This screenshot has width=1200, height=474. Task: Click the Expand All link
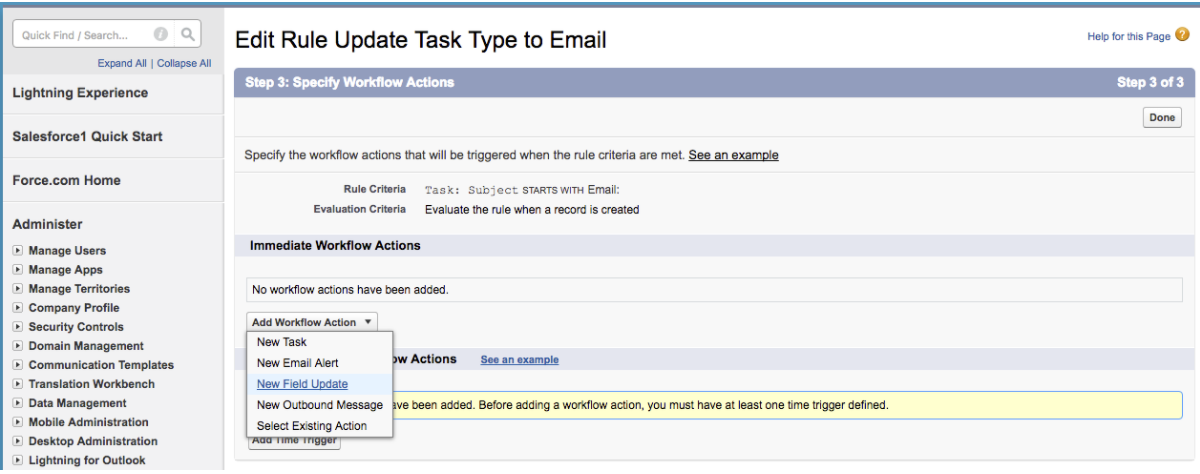122,63
